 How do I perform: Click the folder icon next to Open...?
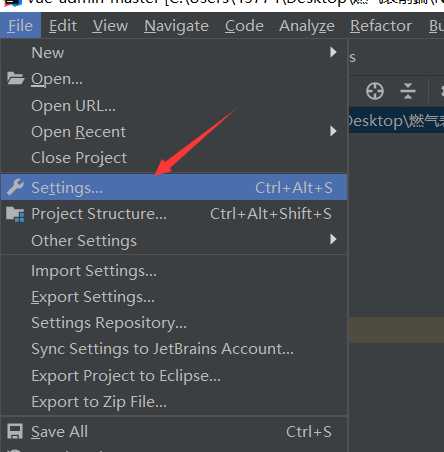(16, 79)
